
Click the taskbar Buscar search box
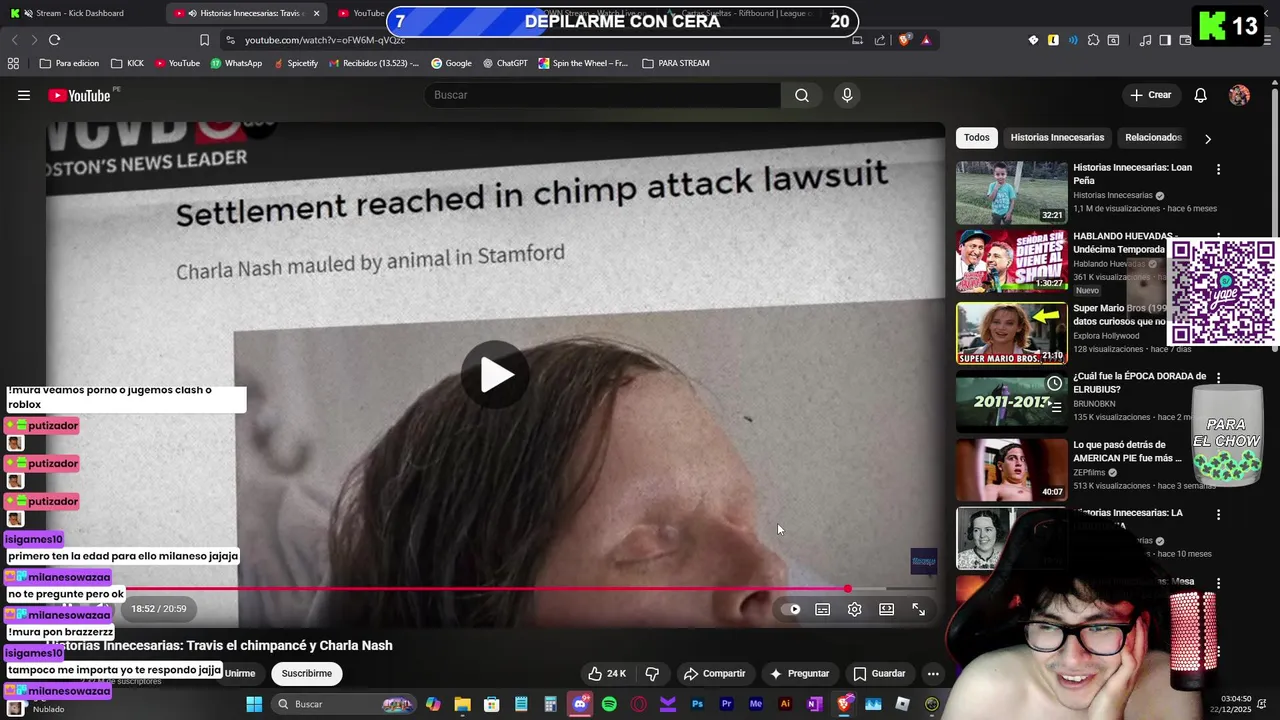point(345,704)
